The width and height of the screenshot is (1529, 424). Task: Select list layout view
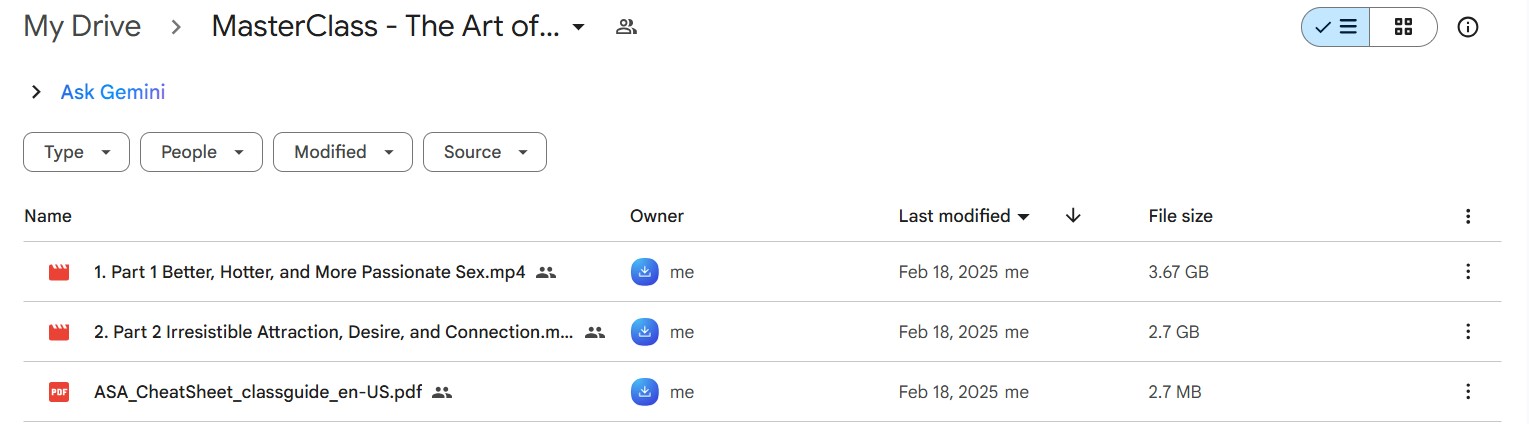pos(1336,28)
